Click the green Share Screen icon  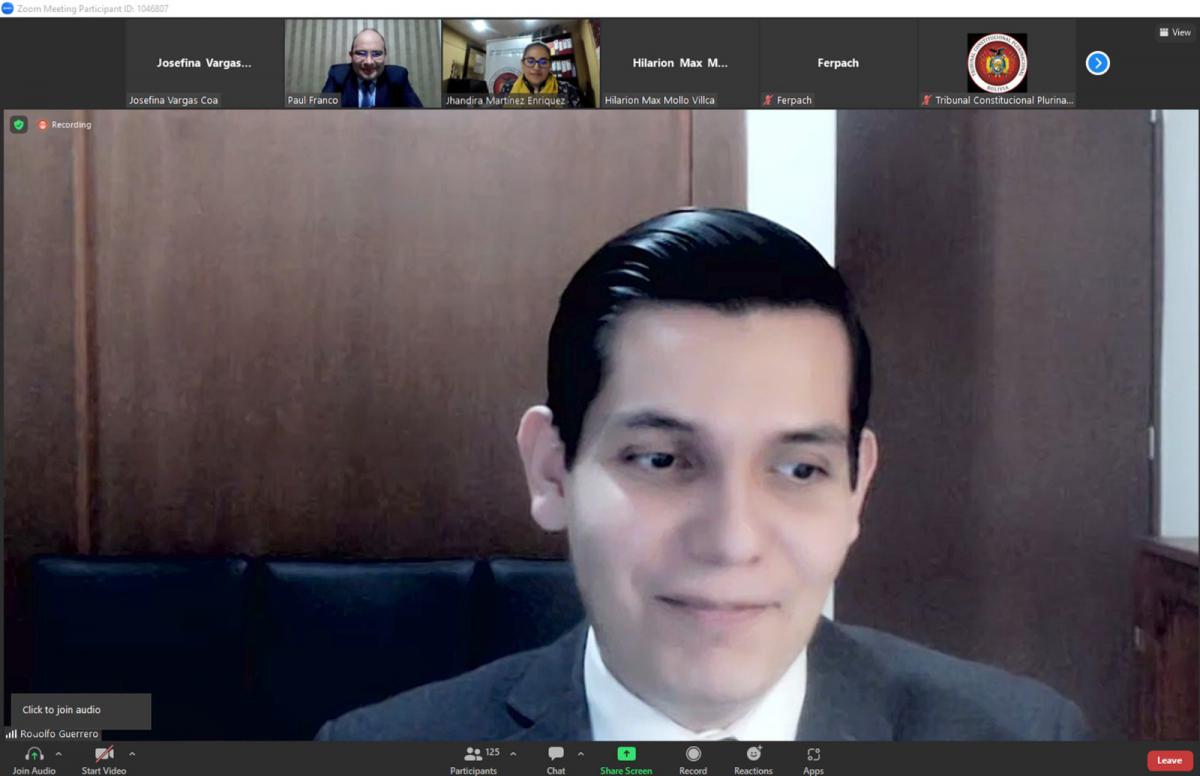(626, 754)
